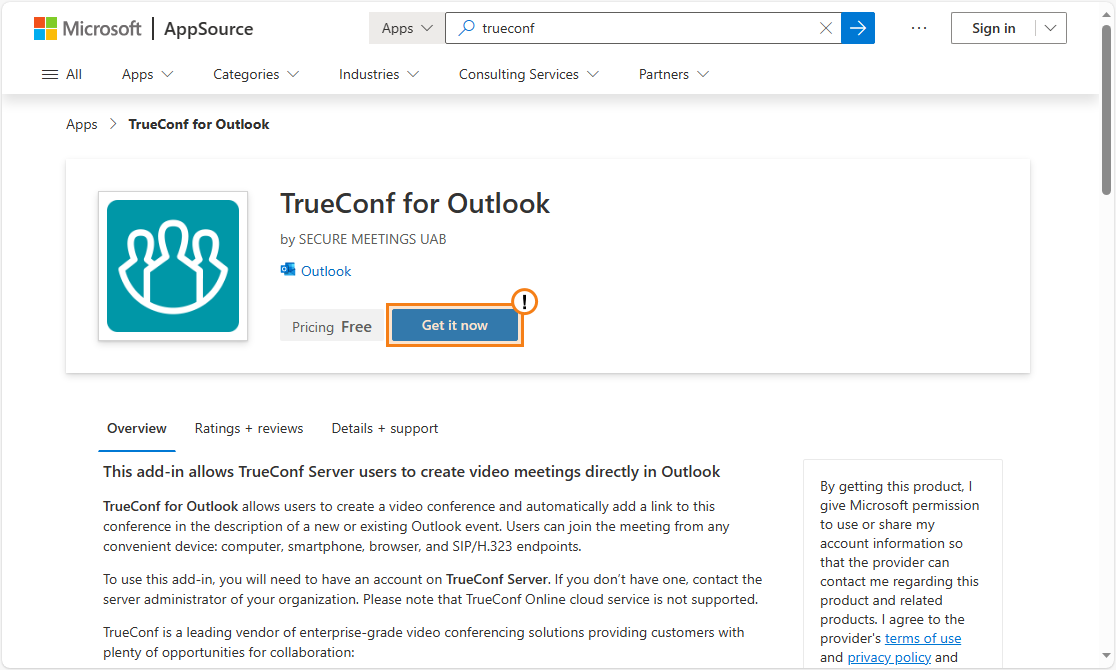Click the orange exclamation warning badge
Viewport: 1116px width, 670px height.
pyautogui.click(x=525, y=302)
